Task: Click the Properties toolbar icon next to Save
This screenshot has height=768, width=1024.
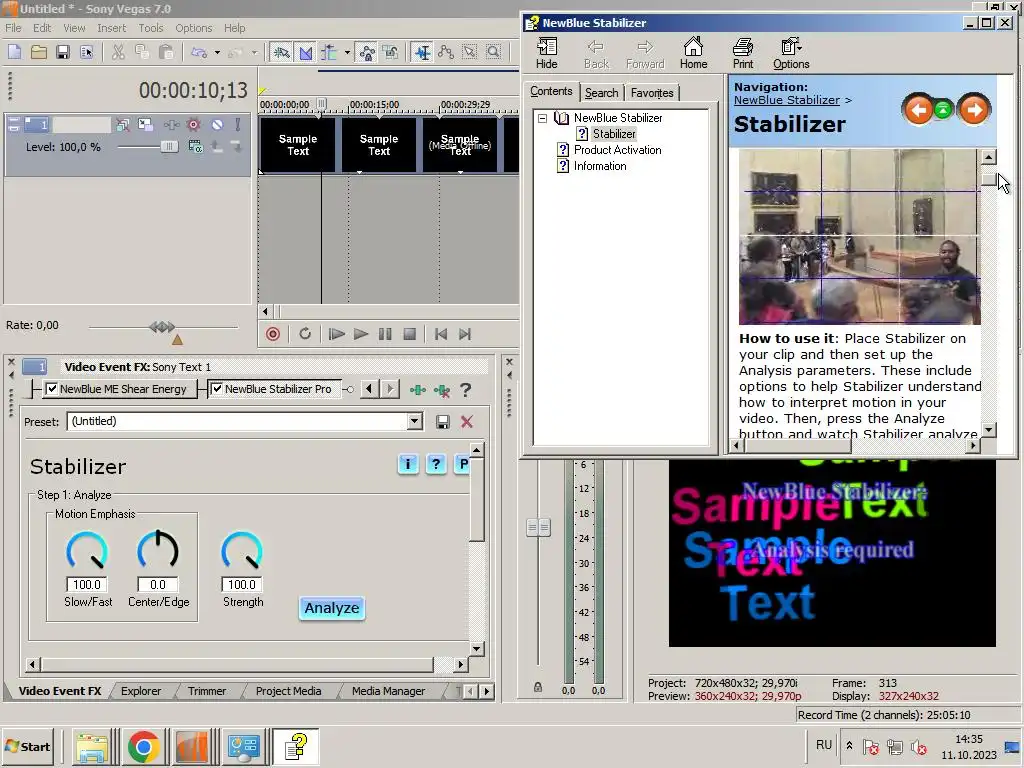Action: (x=86, y=52)
